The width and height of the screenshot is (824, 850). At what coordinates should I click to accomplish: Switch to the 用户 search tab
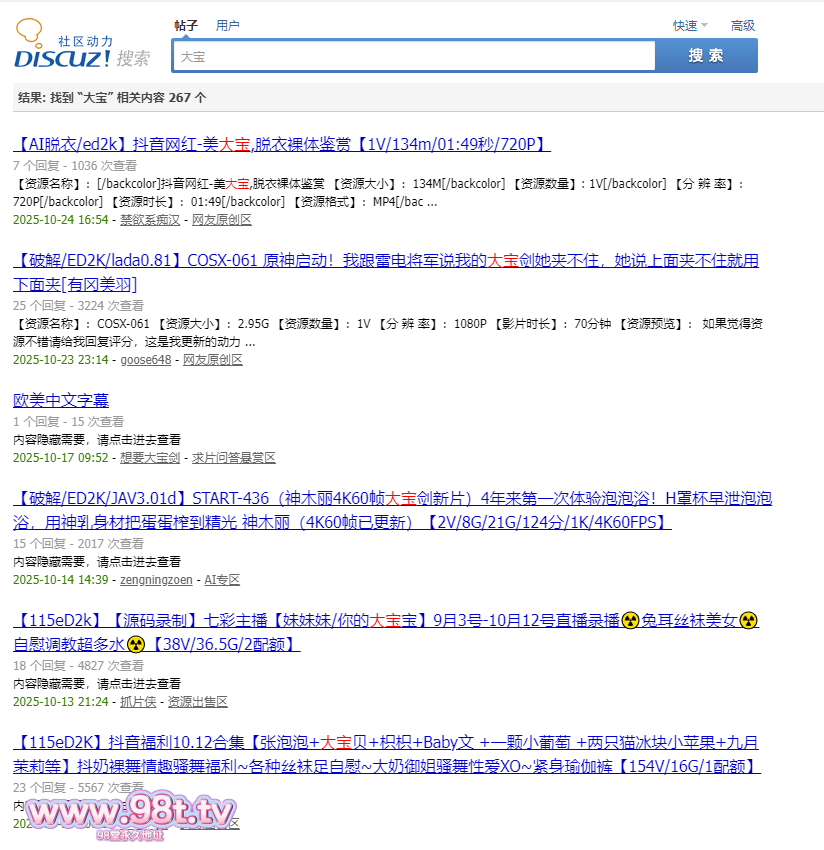[x=228, y=25]
